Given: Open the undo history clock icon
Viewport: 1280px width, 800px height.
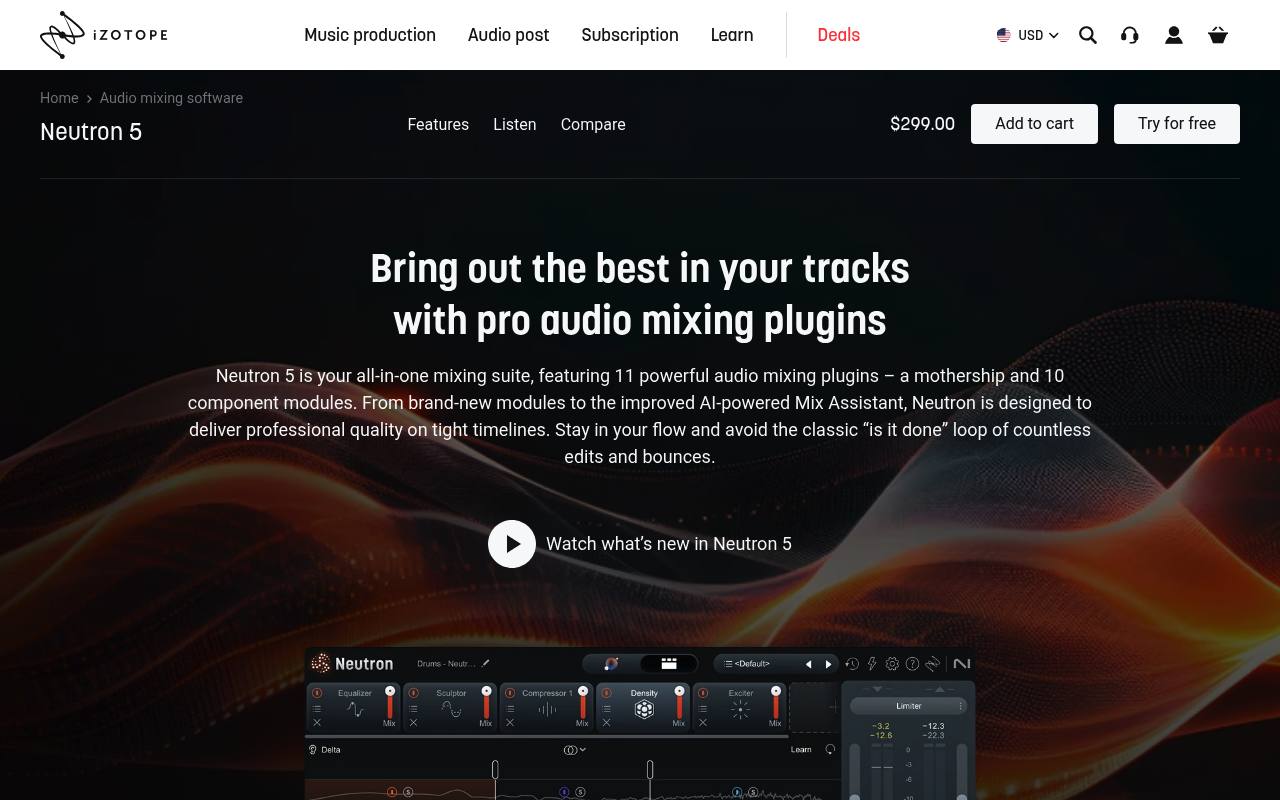Looking at the screenshot, I should 852,664.
